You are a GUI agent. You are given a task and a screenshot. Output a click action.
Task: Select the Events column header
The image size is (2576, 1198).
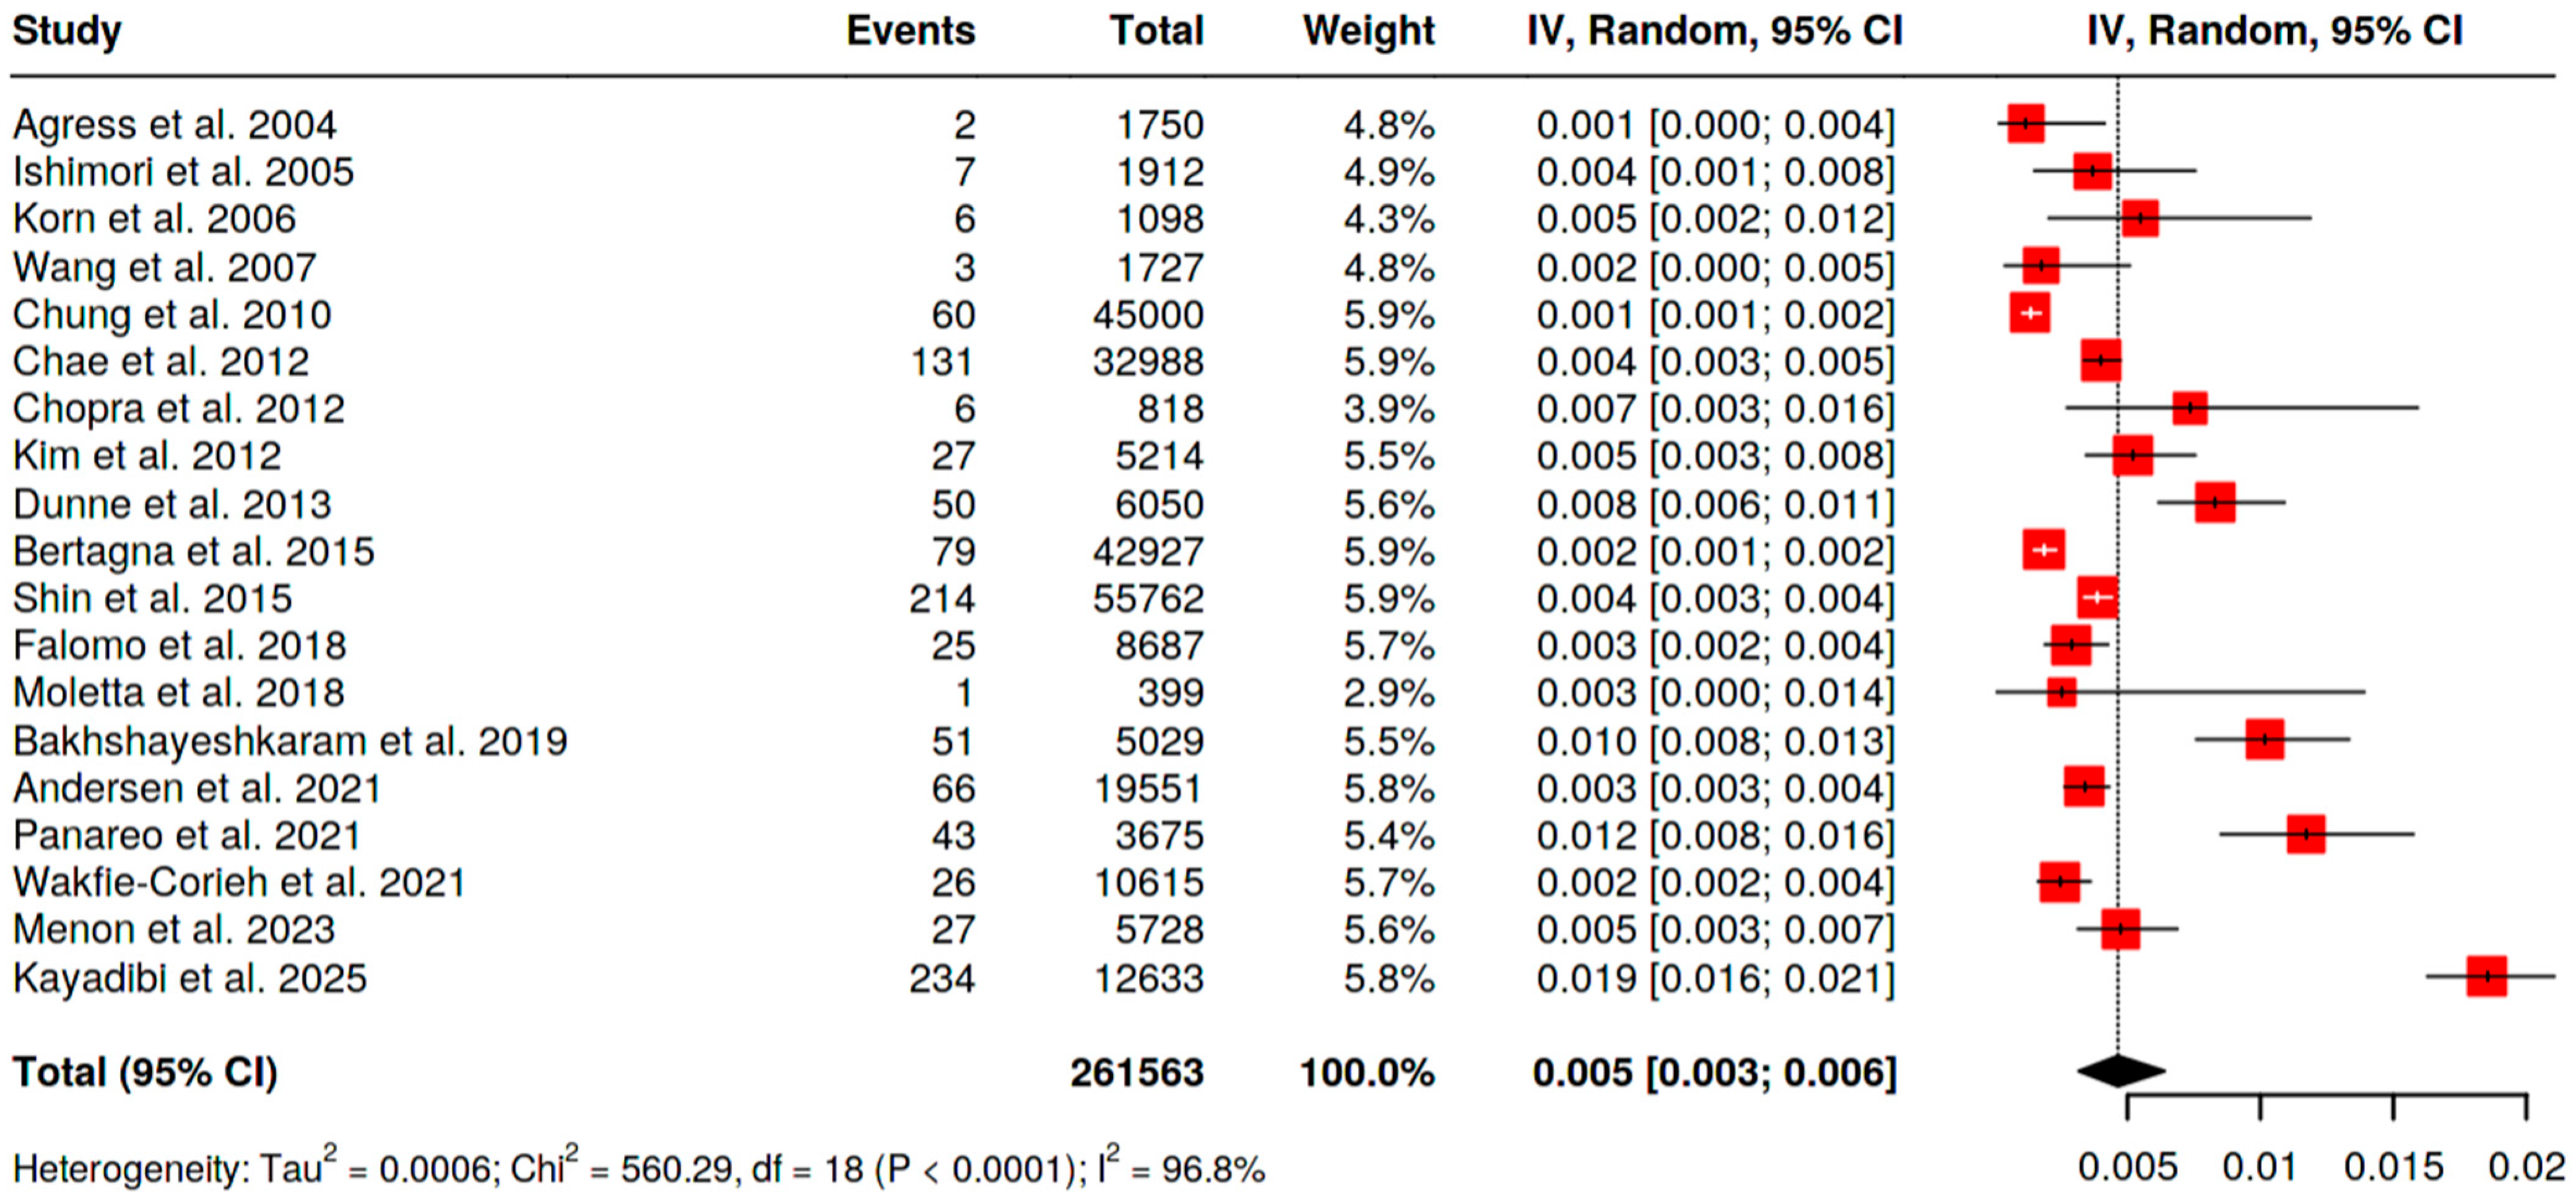[x=910, y=31]
